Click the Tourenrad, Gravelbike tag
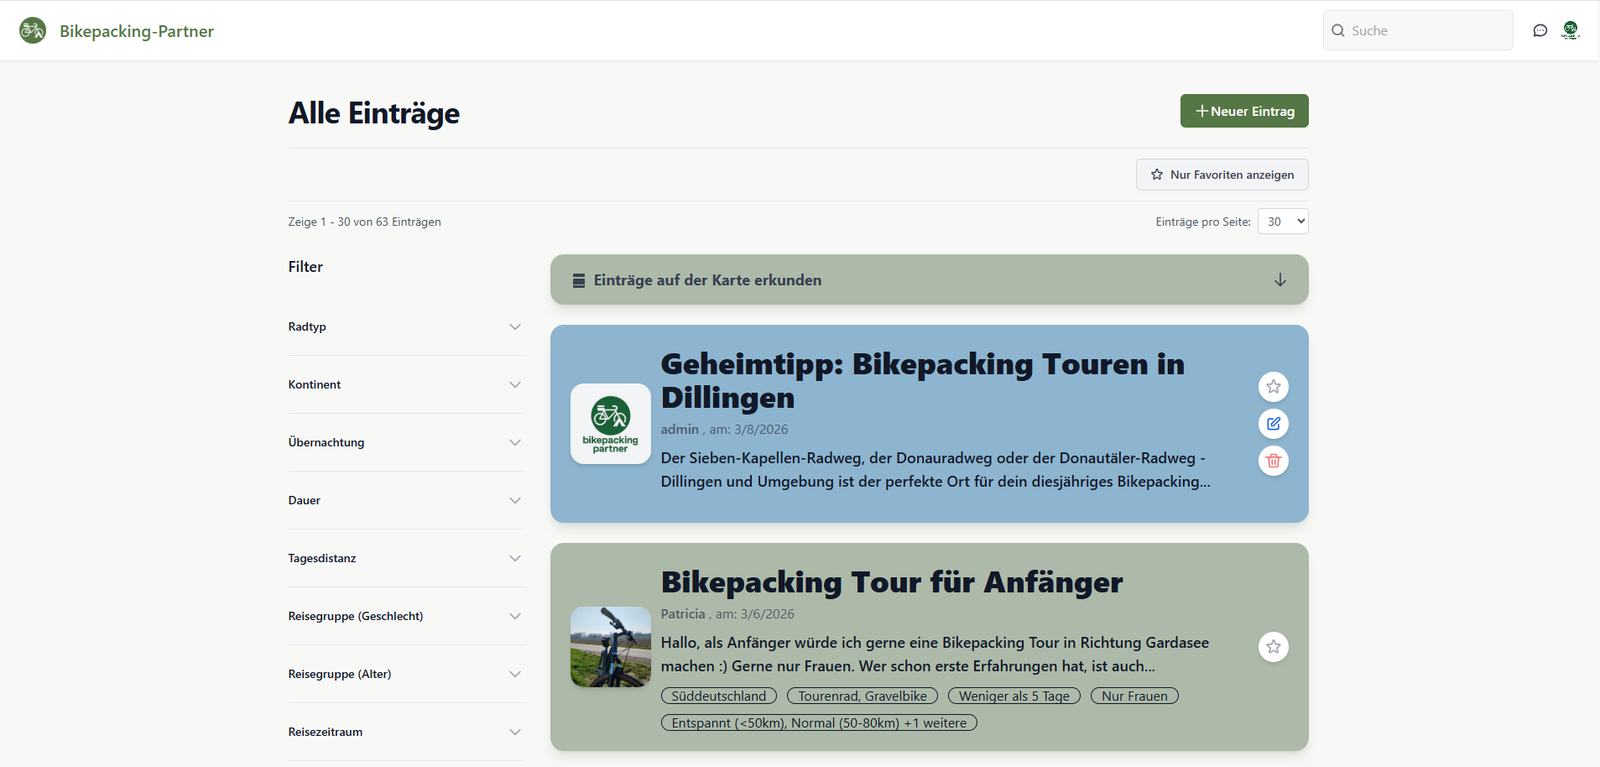Screen dimensions: 1600x767 pyautogui.click(x=862, y=696)
